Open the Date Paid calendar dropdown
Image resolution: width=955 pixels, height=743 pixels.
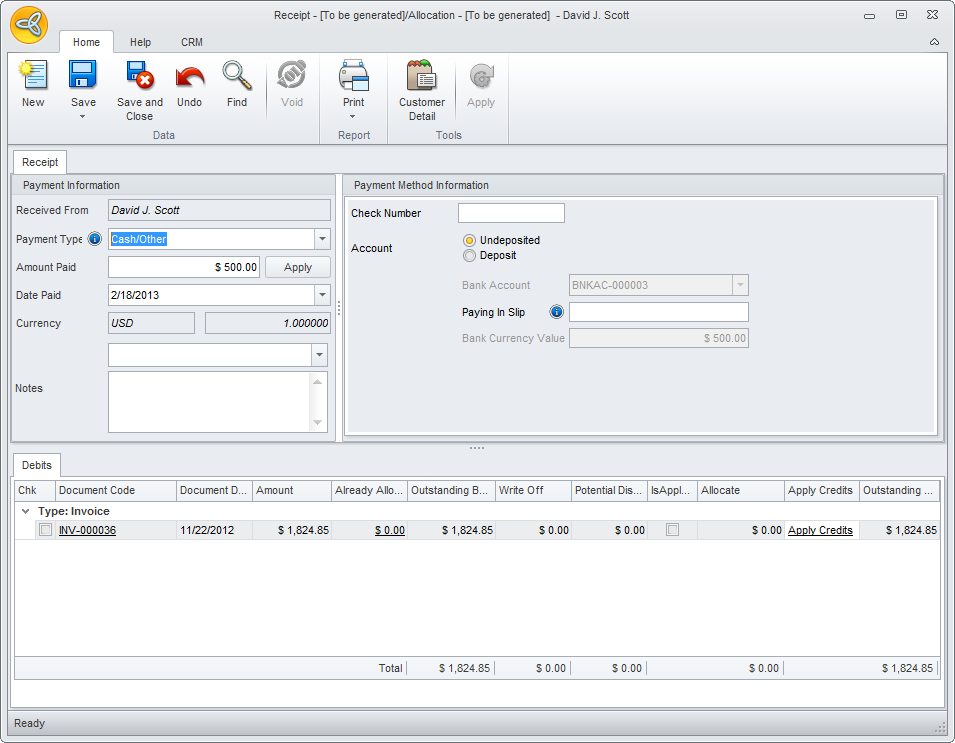pyautogui.click(x=322, y=295)
